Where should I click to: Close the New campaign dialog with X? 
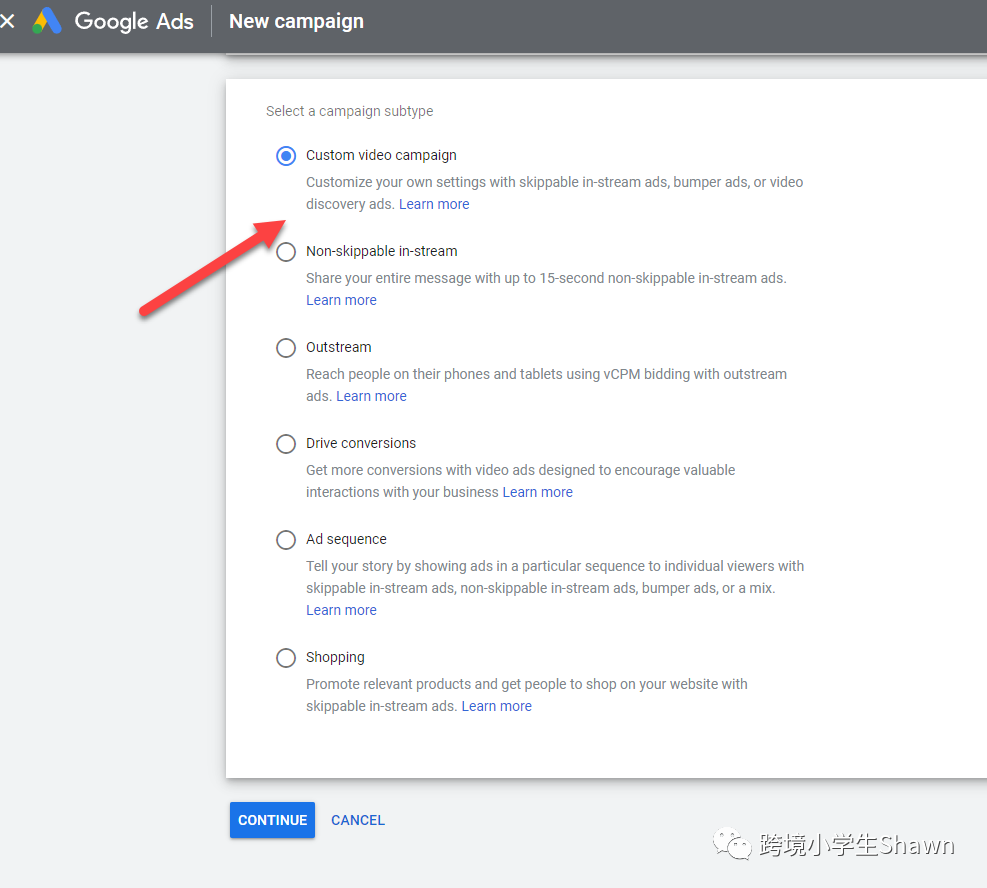7,21
